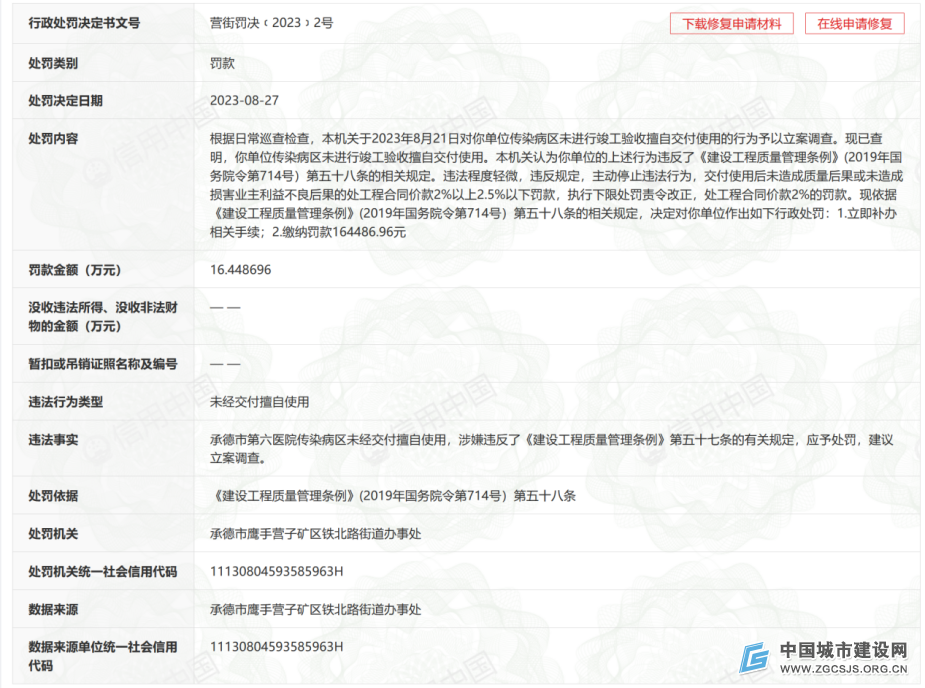This screenshot has width=925, height=688.
Task: Click the 数据来源 office name value
Action: [x=315, y=609]
